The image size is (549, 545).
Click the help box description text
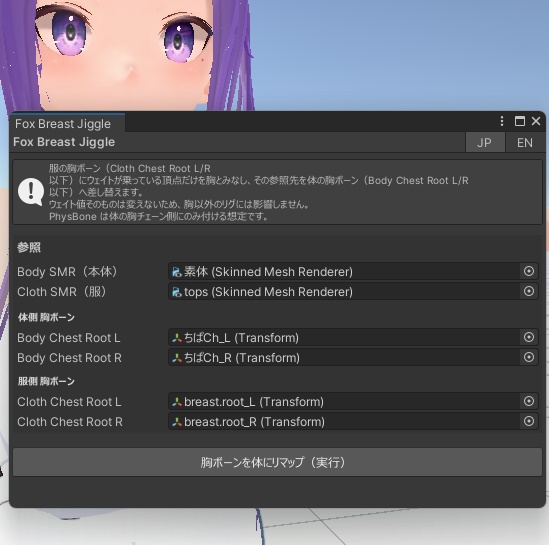coord(259,192)
